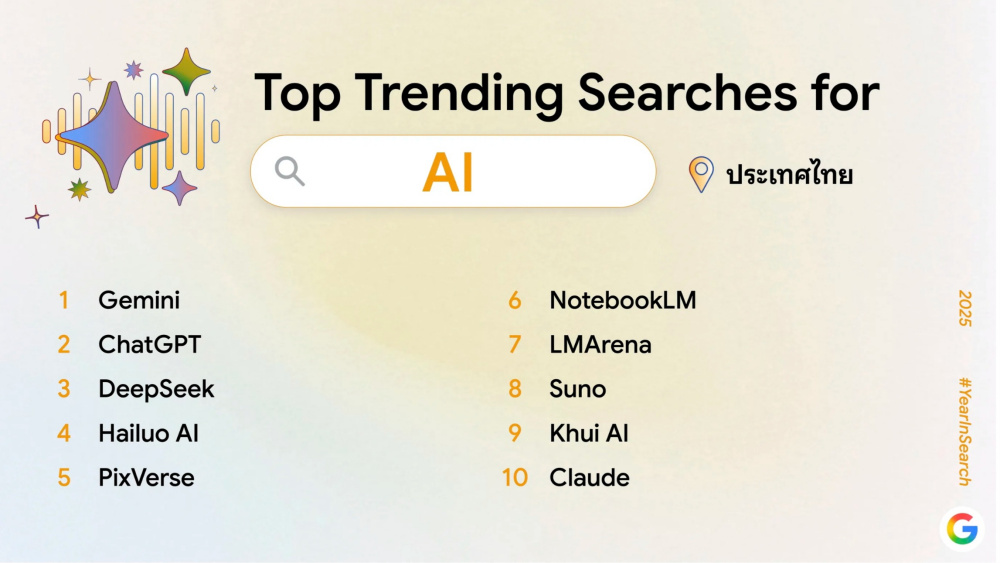1000x563 pixels.
Task: Click the AI search bar field
Action: point(452,172)
